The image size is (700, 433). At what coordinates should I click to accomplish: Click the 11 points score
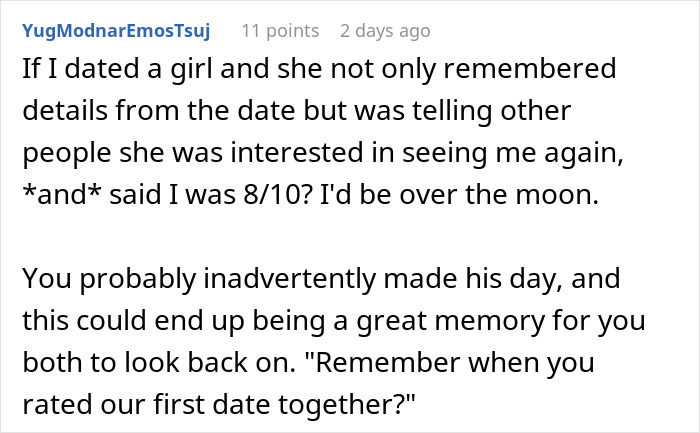[x=280, y=31]
